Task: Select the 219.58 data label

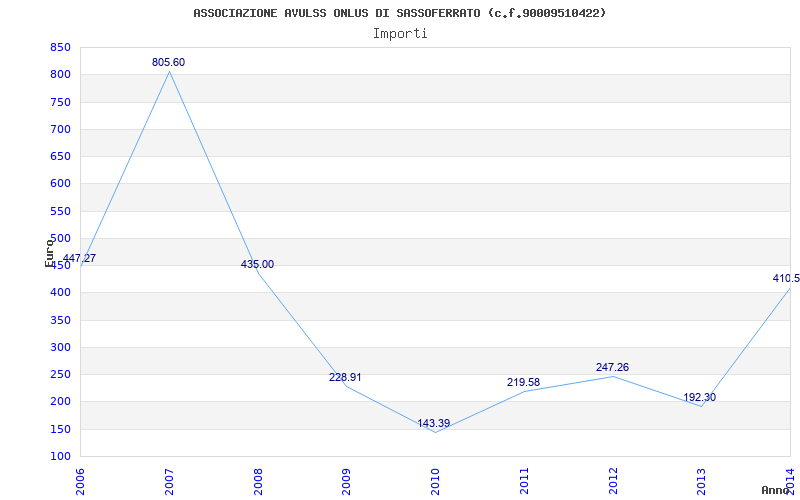Action: pos(523,382)
